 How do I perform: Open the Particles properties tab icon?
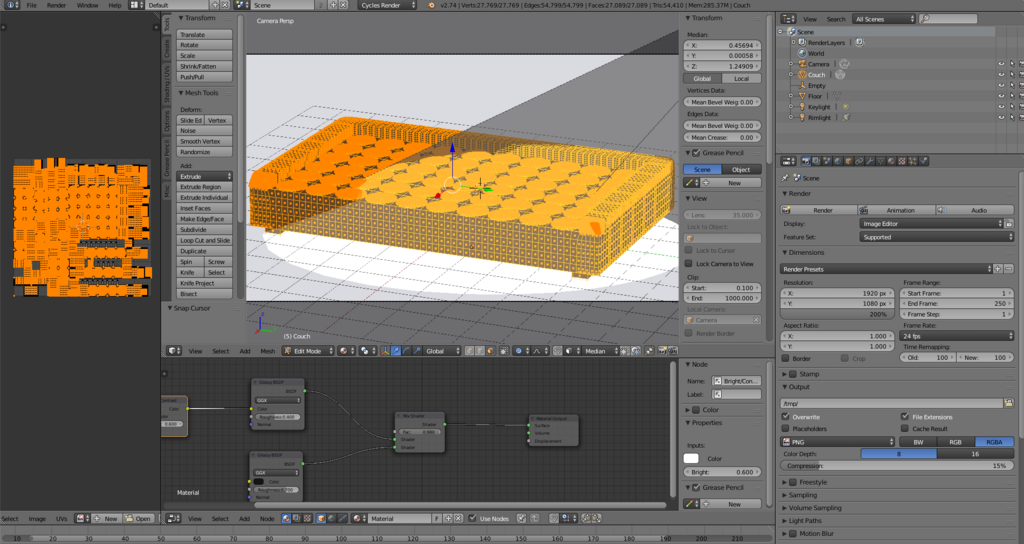click(912, 161)
